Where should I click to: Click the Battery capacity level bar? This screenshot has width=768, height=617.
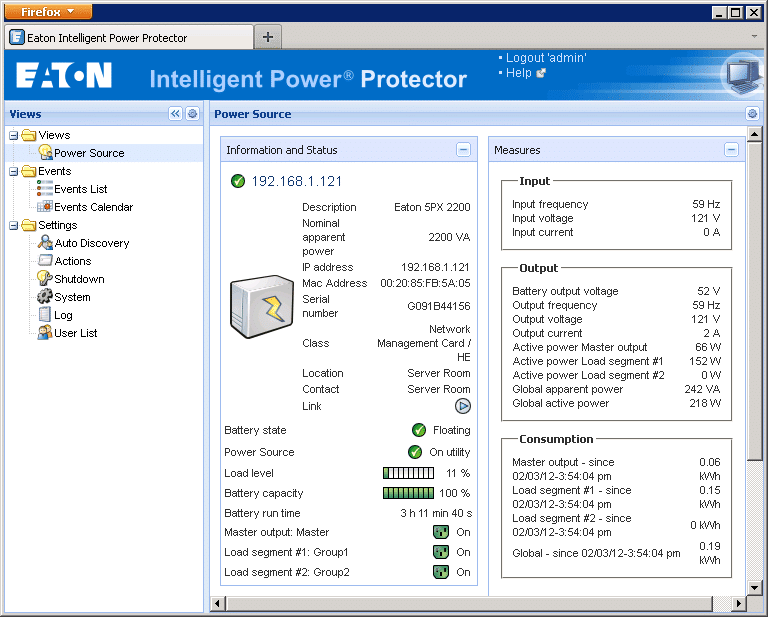point(408,493)
